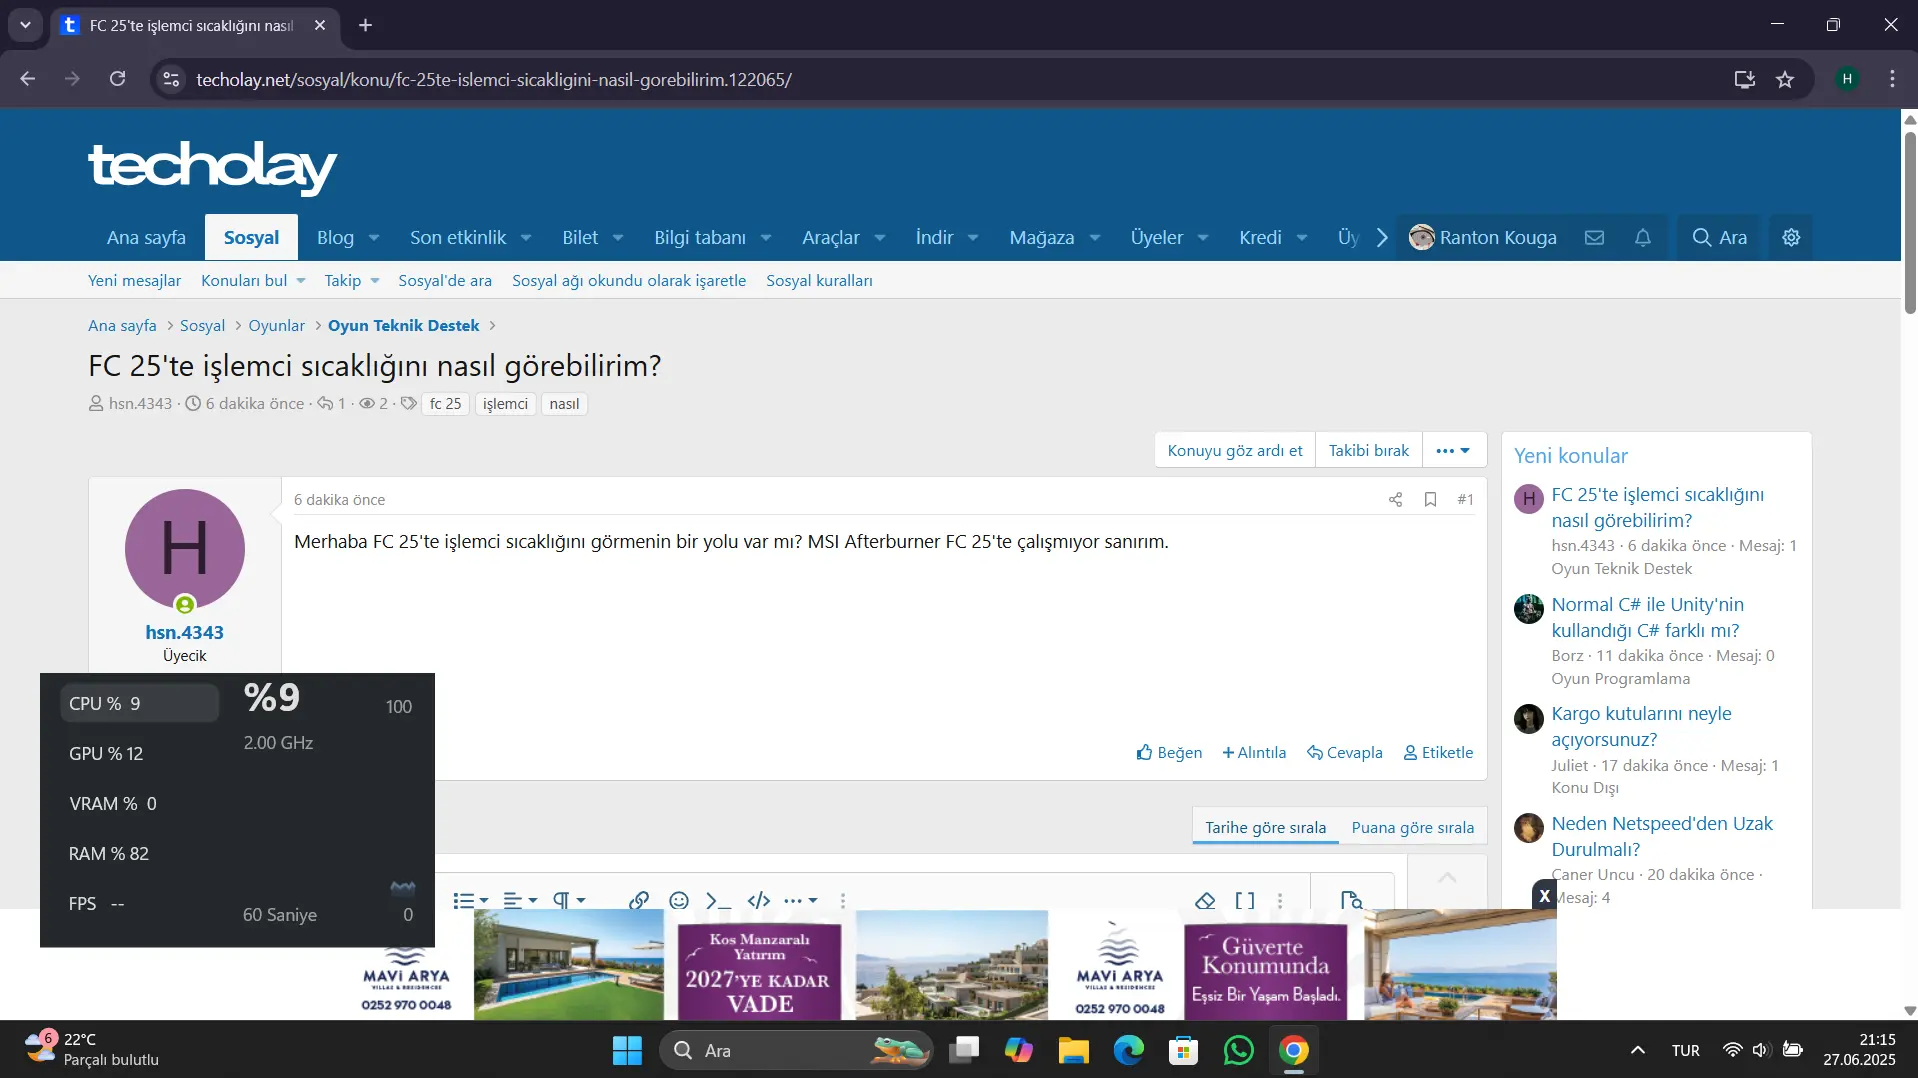The image size is (1918, 1078).
Task: Open Windows Start menu
Action: pos(627,1050)
